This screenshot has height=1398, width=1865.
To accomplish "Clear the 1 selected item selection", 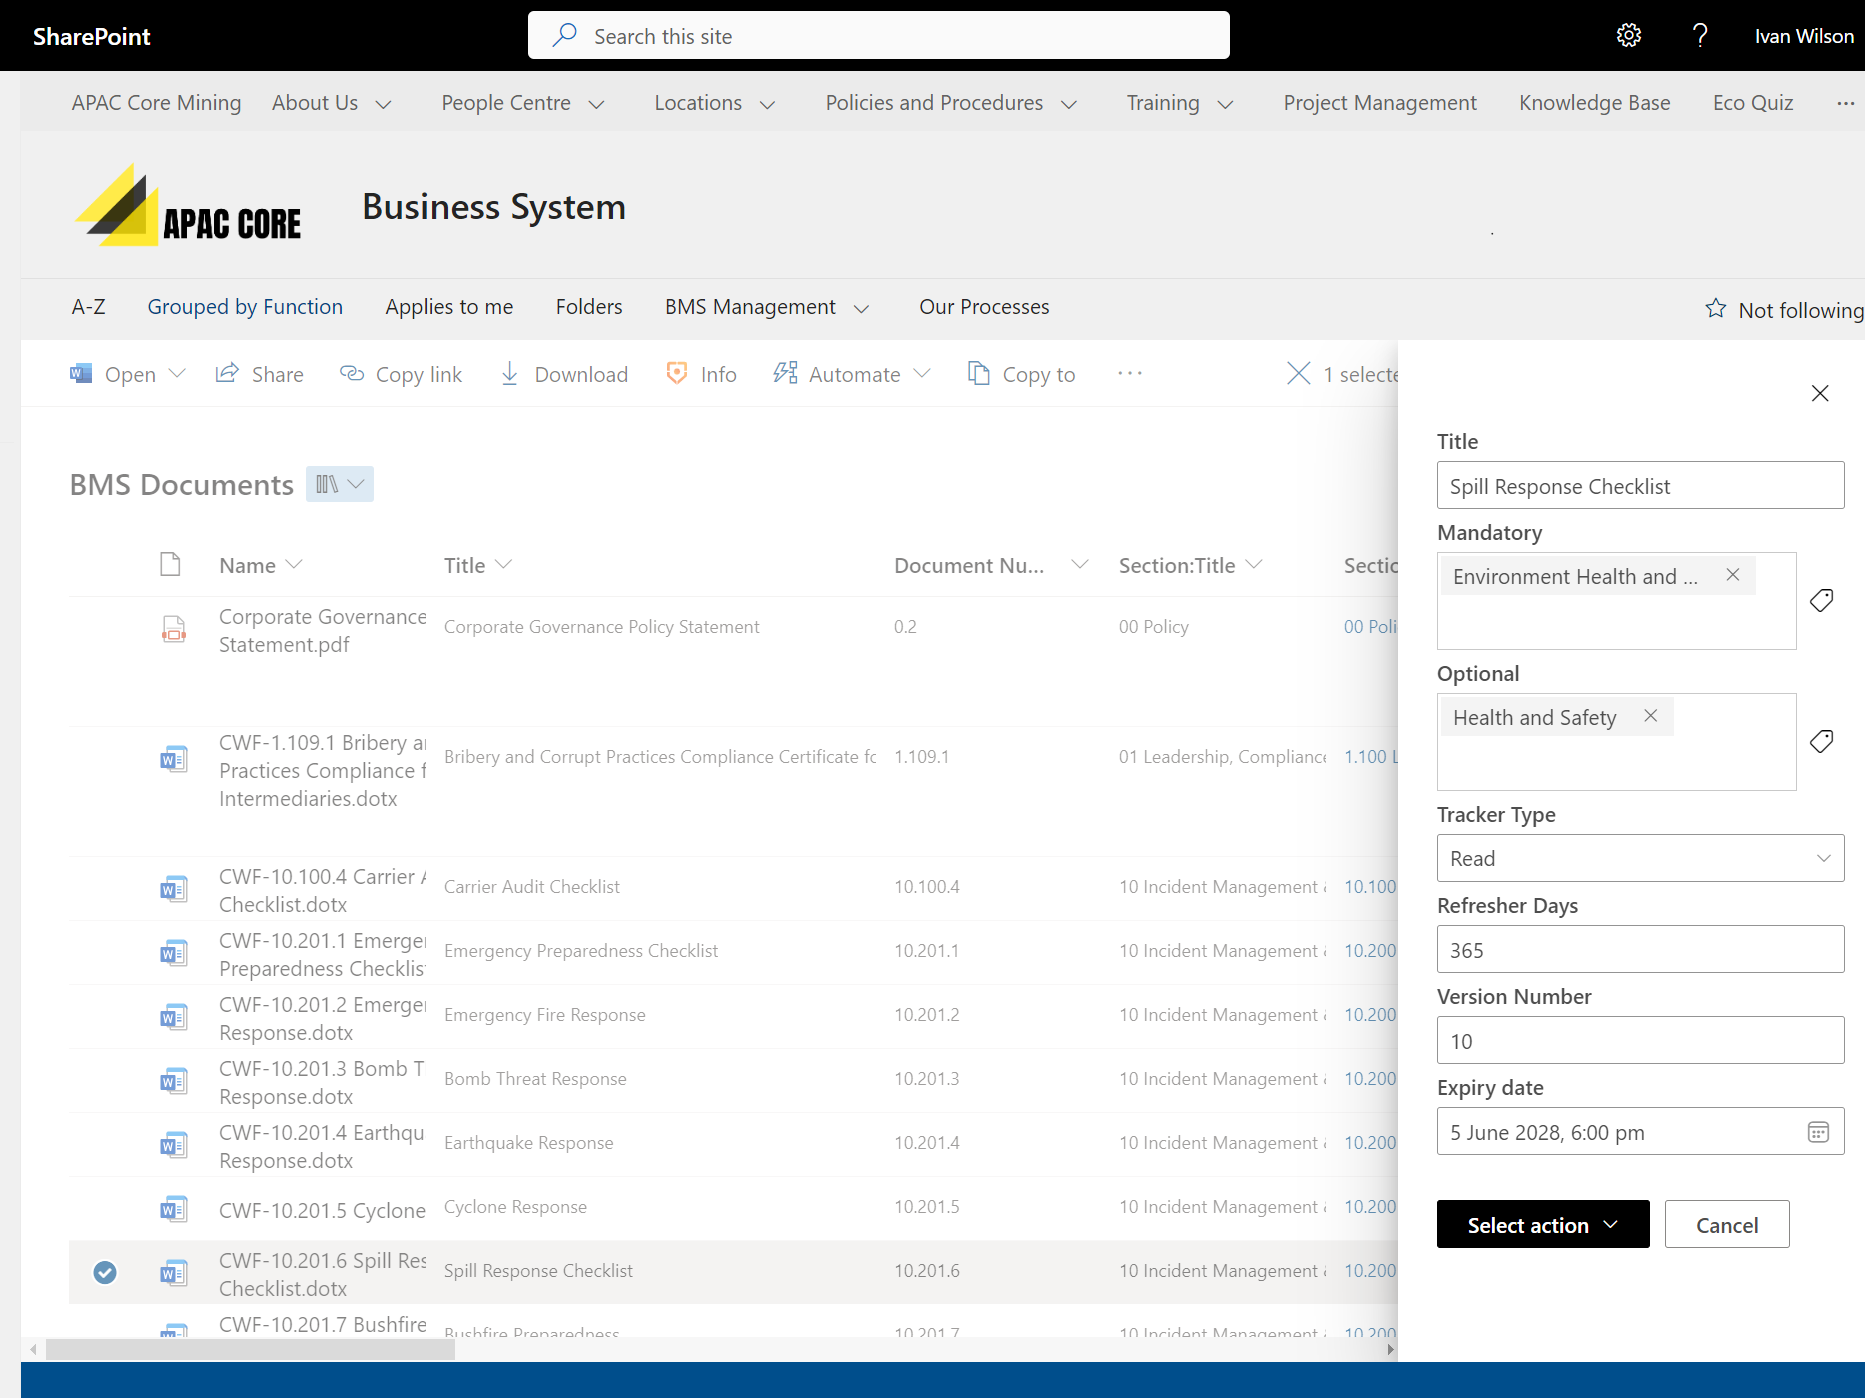I will click(x=1298, y=374).
